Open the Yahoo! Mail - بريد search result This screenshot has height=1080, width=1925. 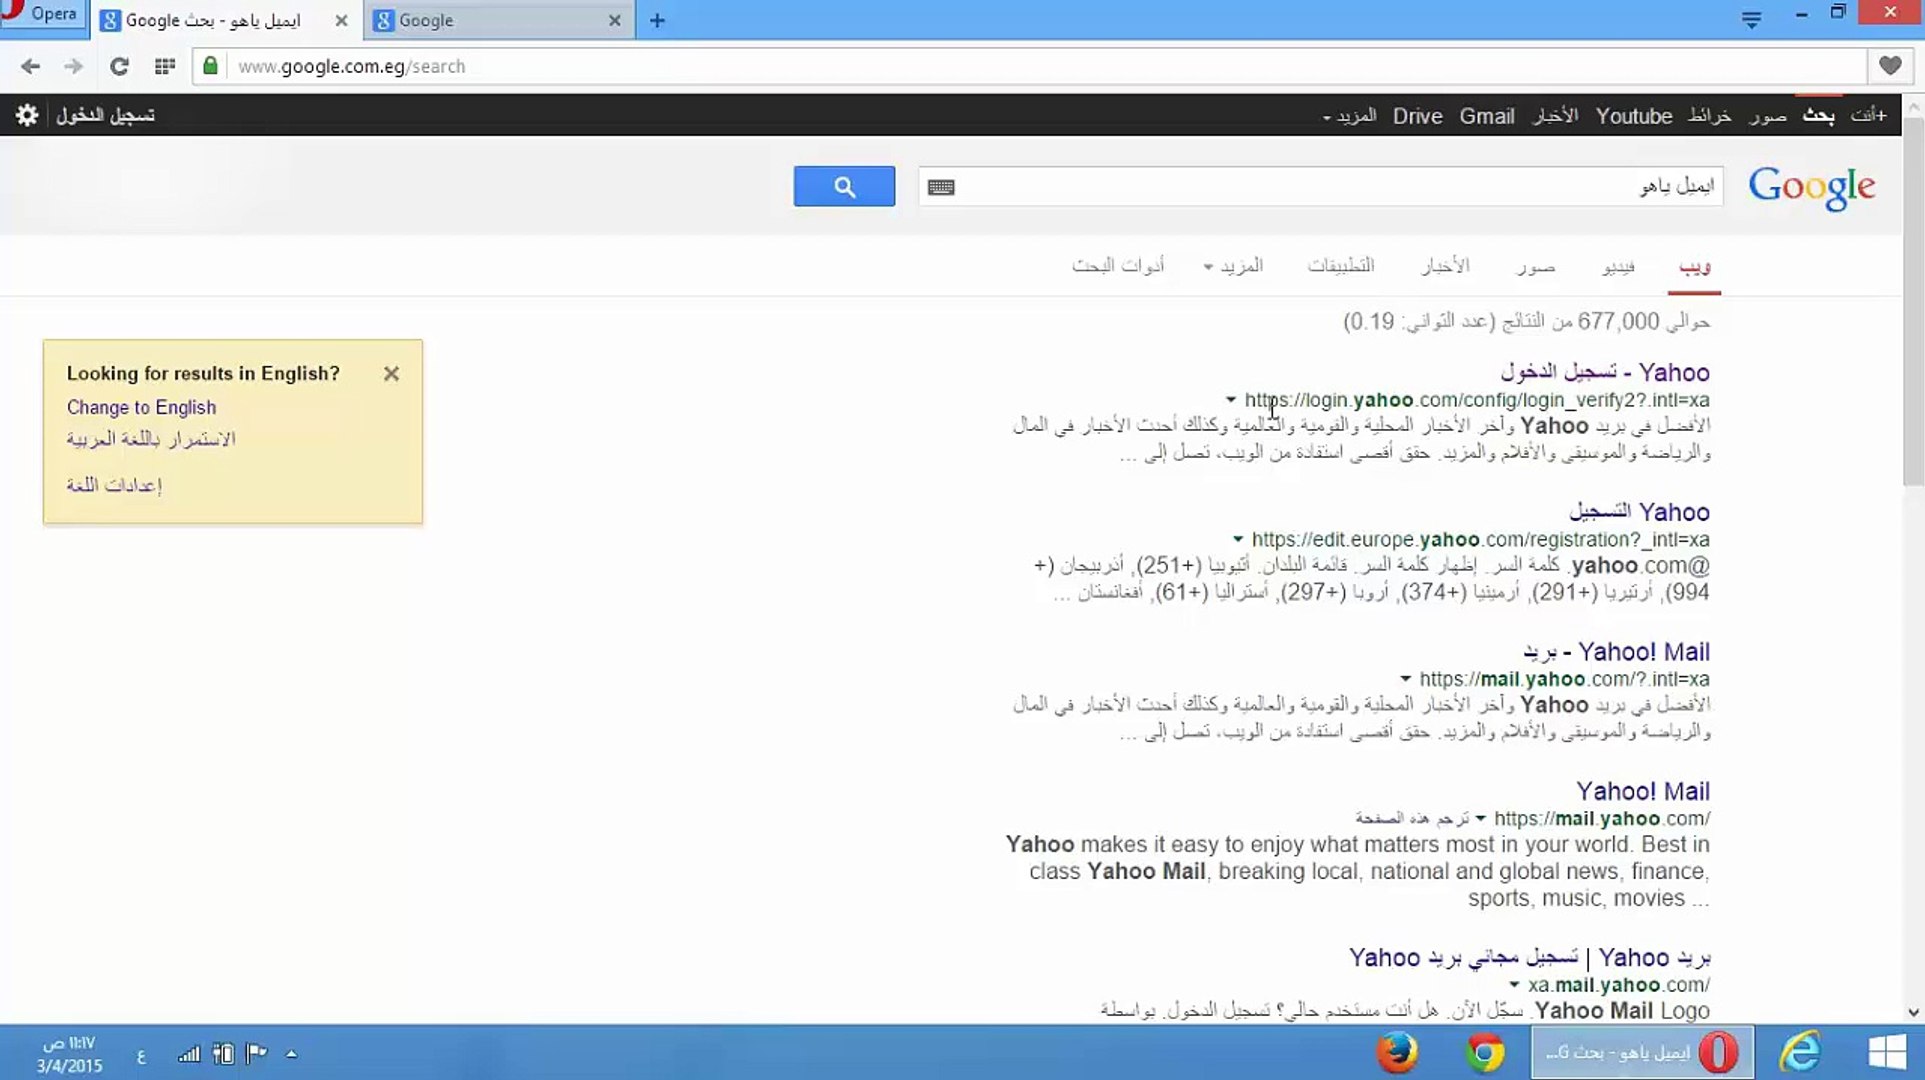1616,652
